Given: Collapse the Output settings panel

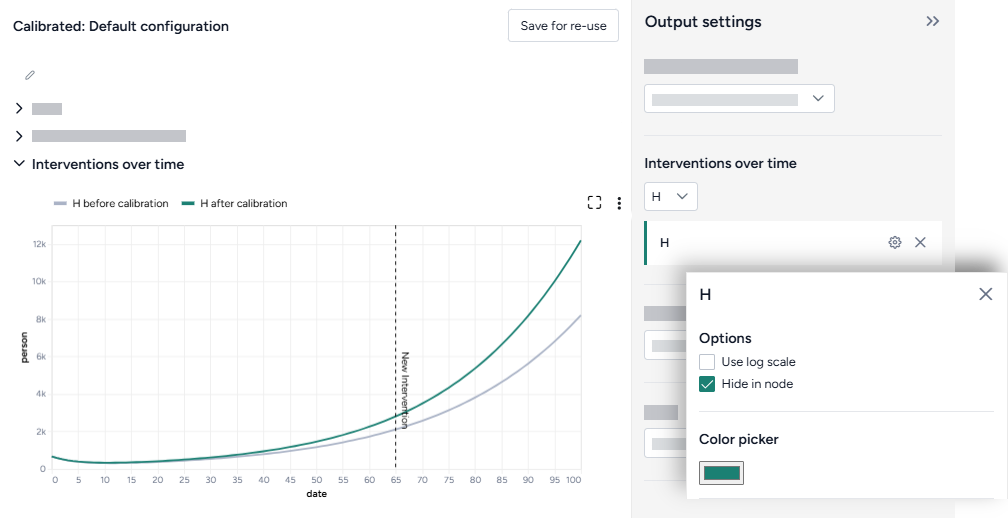Looking at the screenshot, I should [x=932, y=21].
